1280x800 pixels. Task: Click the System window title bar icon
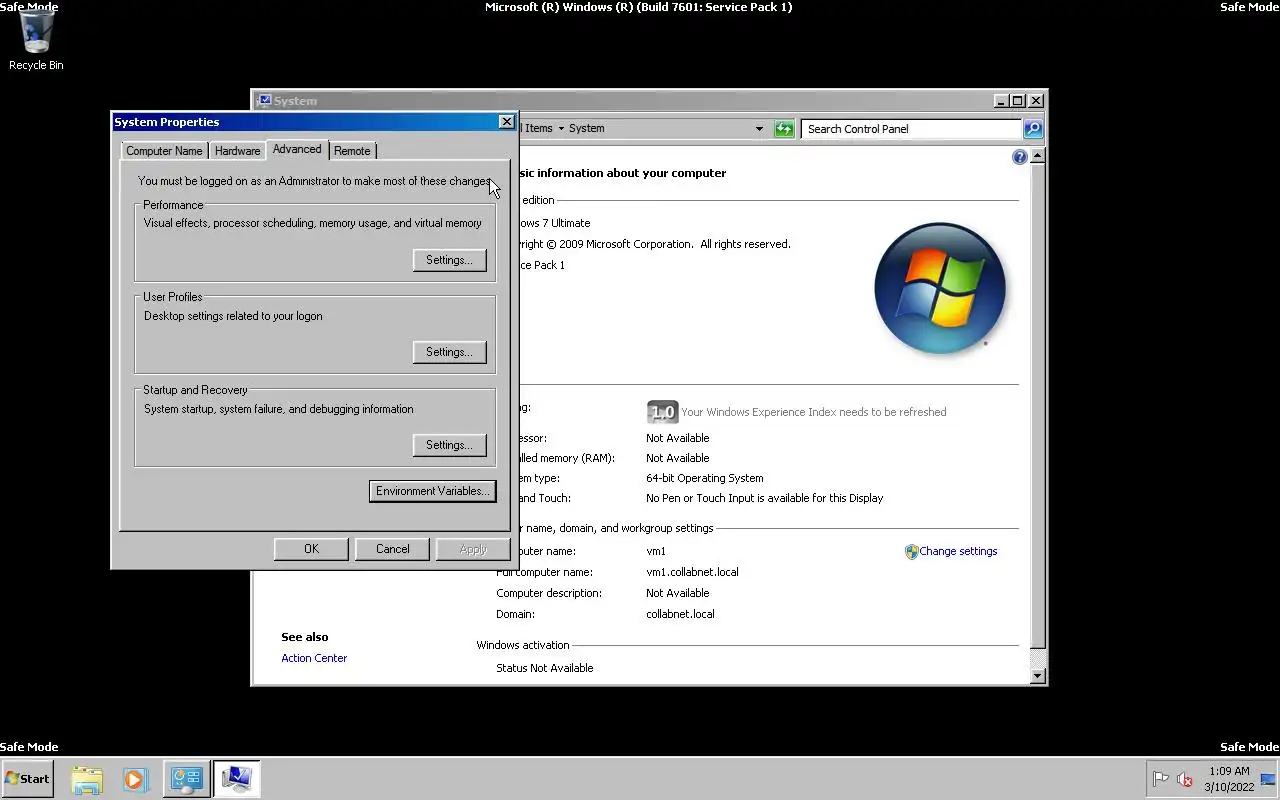[x=264, y=100]
